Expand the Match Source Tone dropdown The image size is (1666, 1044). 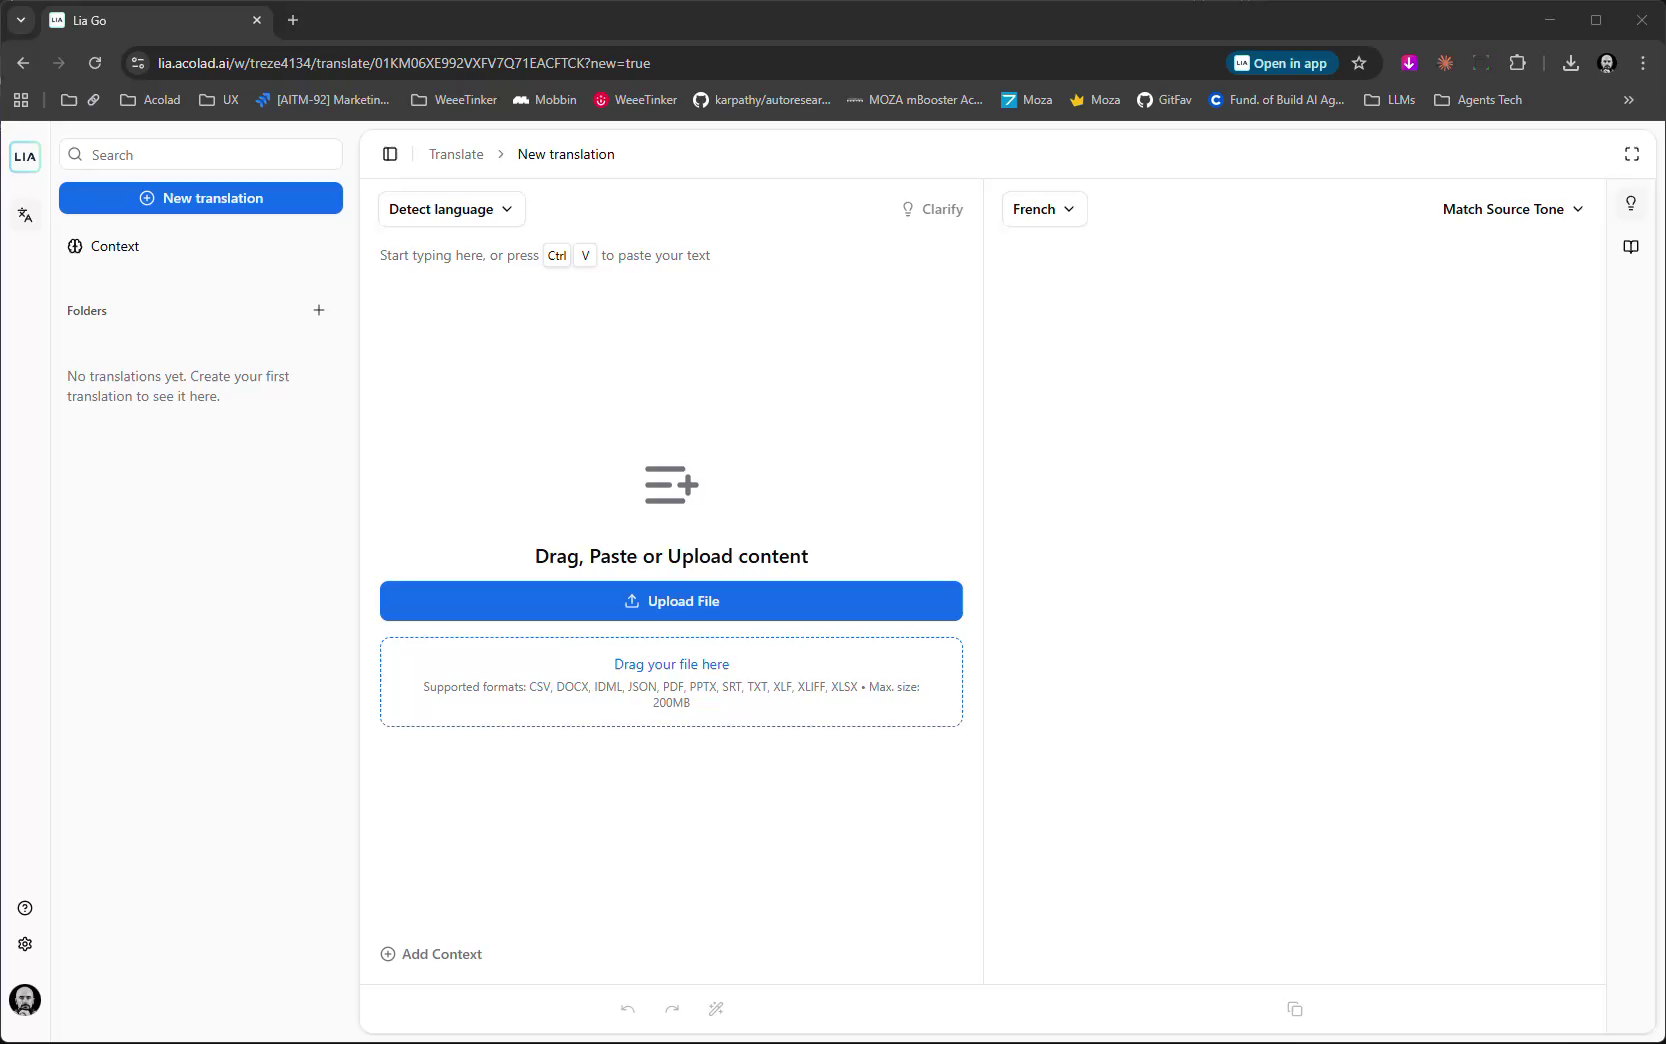tap(1512, 209)
